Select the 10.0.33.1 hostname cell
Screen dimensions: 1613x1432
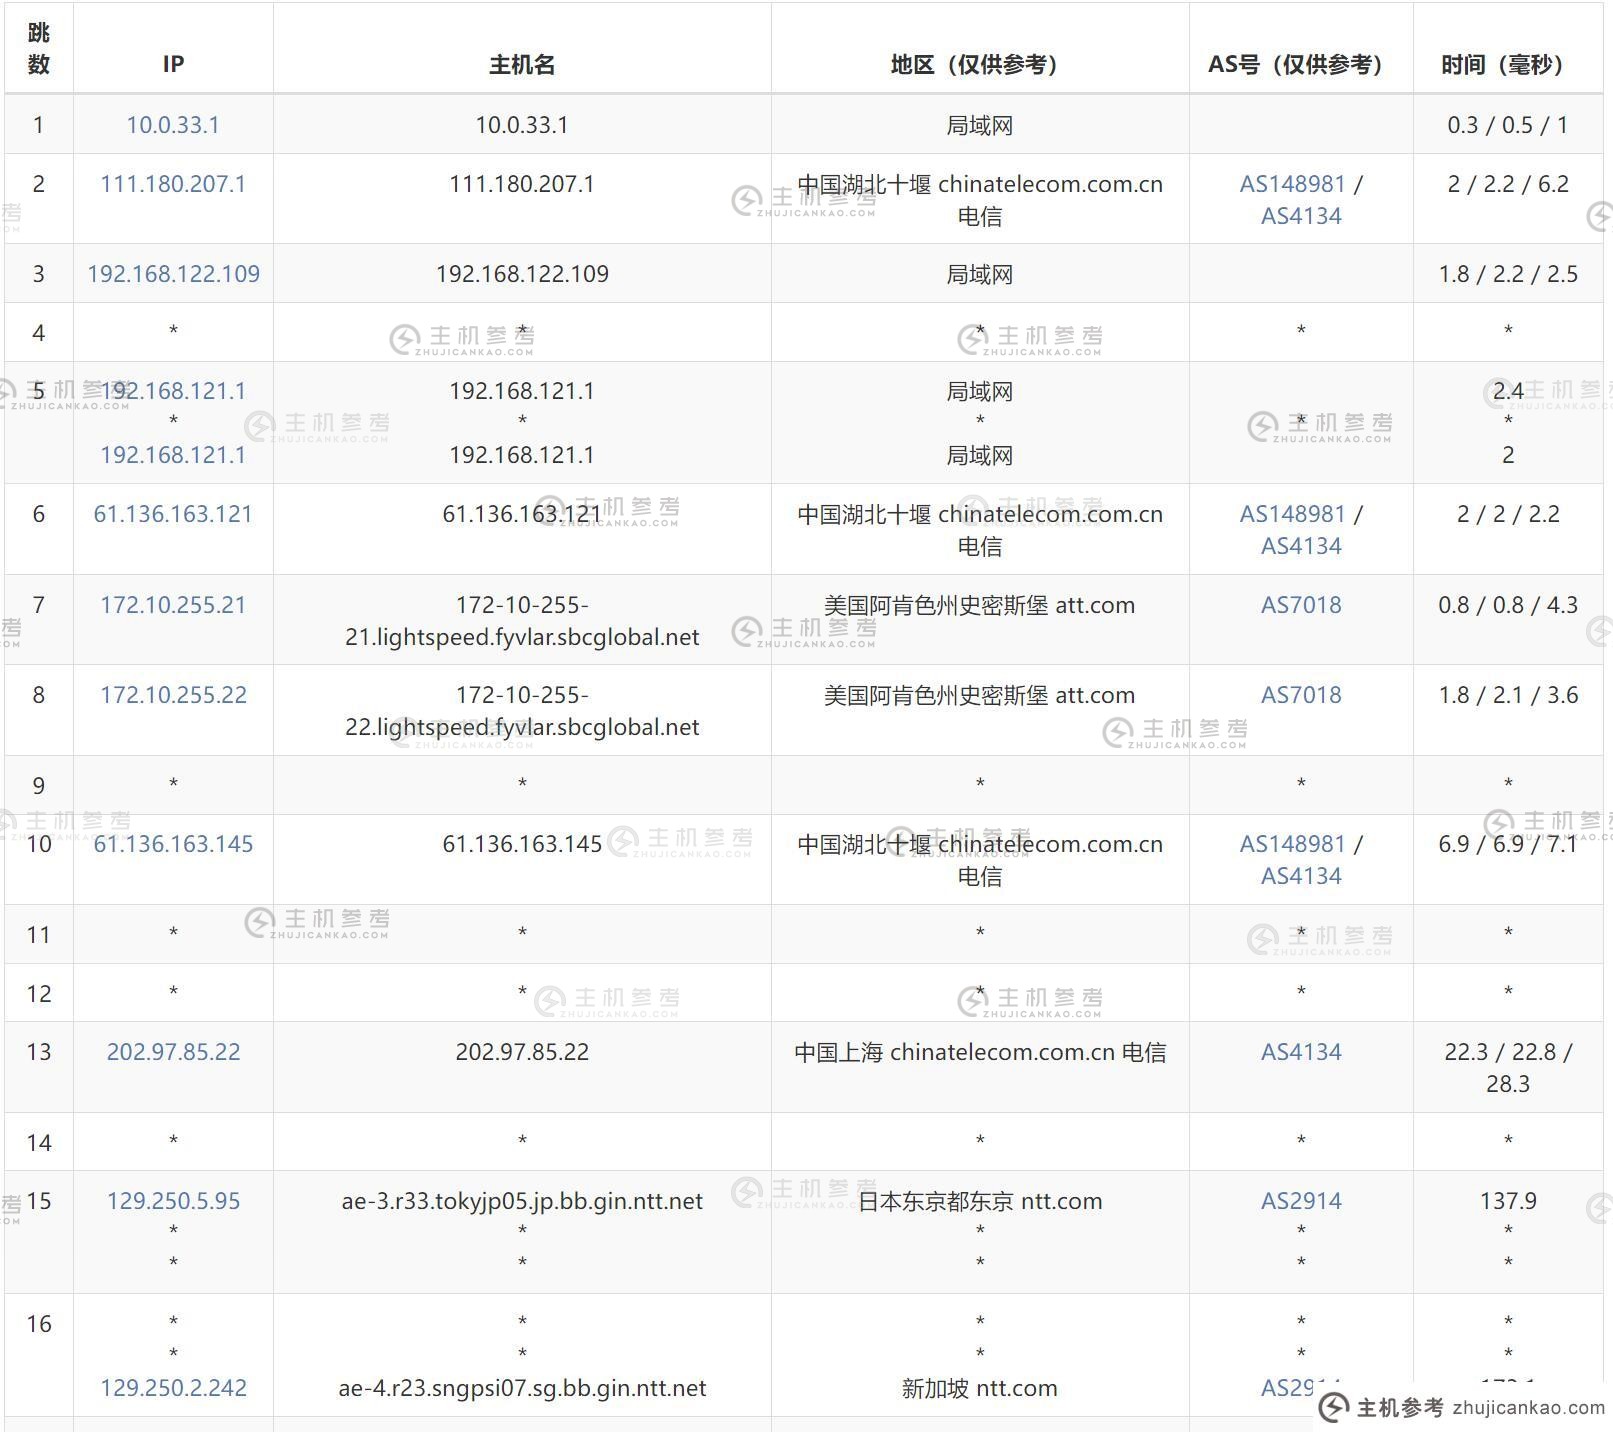[x=522, y=125]
